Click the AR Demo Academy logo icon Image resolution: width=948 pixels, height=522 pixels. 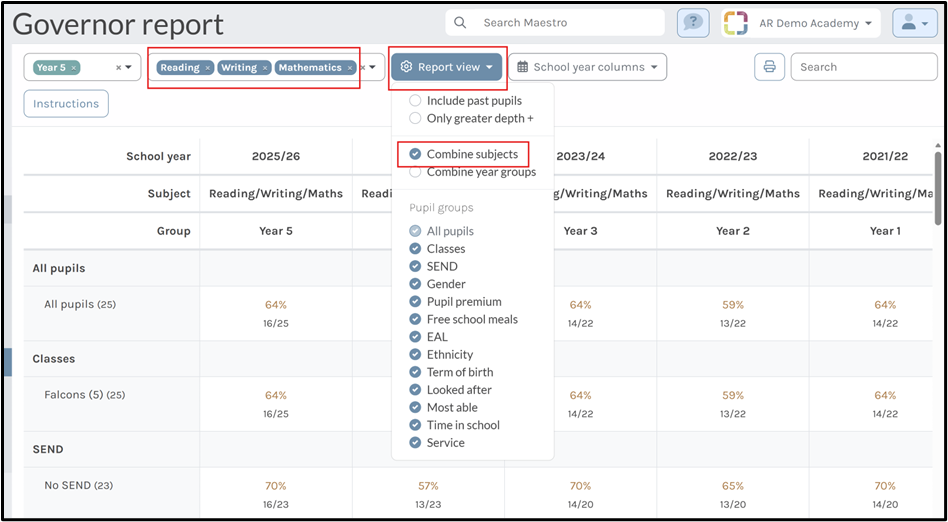point(735,23)
